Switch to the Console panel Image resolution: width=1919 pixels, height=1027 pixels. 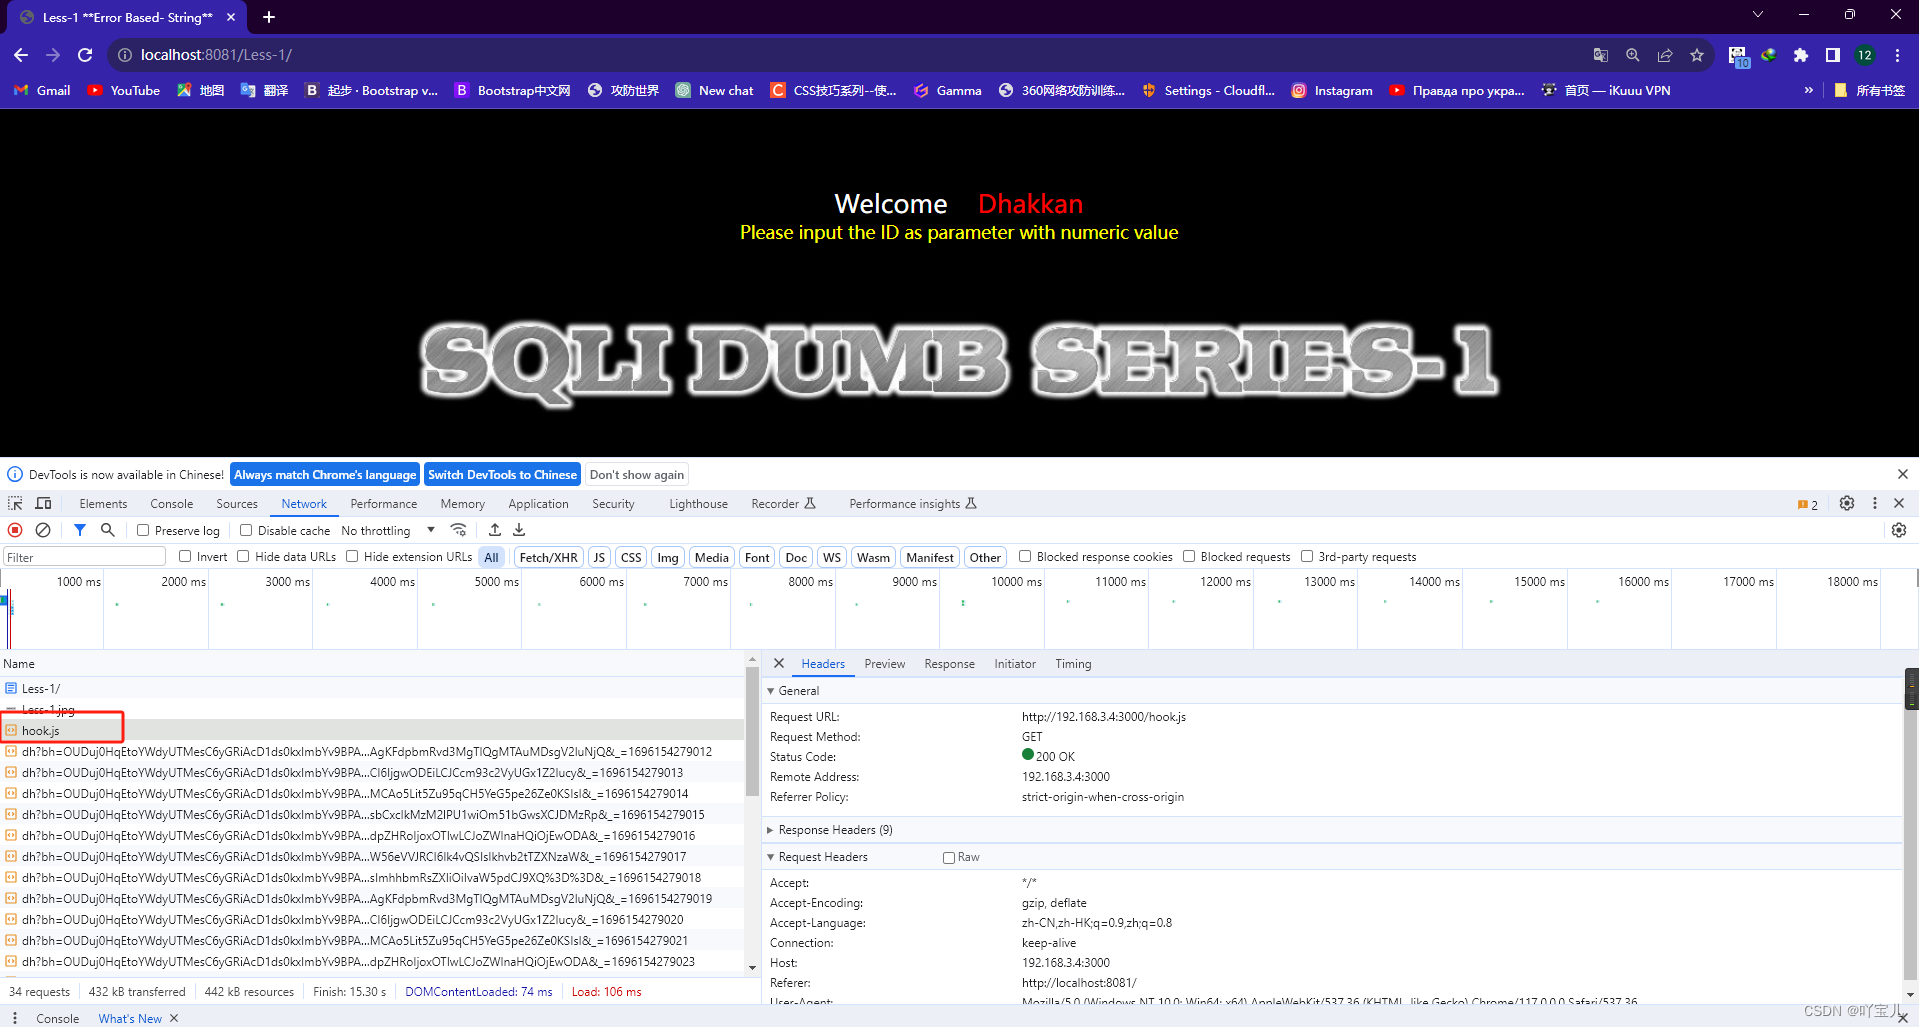click(x=171, y=503)
